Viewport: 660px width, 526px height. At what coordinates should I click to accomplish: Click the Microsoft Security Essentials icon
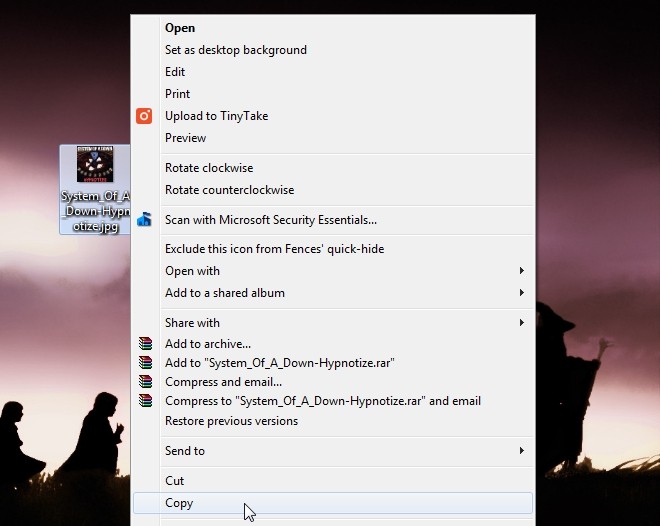tap(144, 219)
